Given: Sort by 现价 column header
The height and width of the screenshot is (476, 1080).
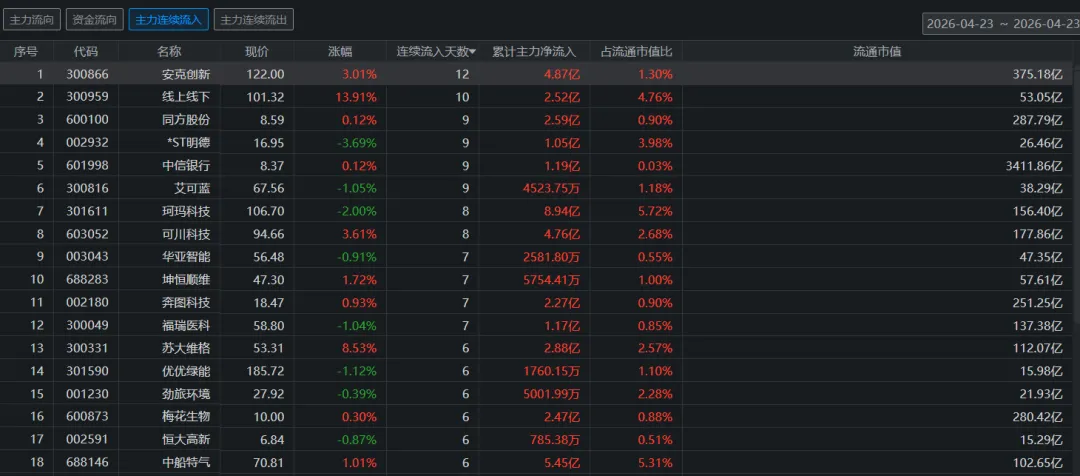Looking at the screenshot, I should click(x=257, y=52).
